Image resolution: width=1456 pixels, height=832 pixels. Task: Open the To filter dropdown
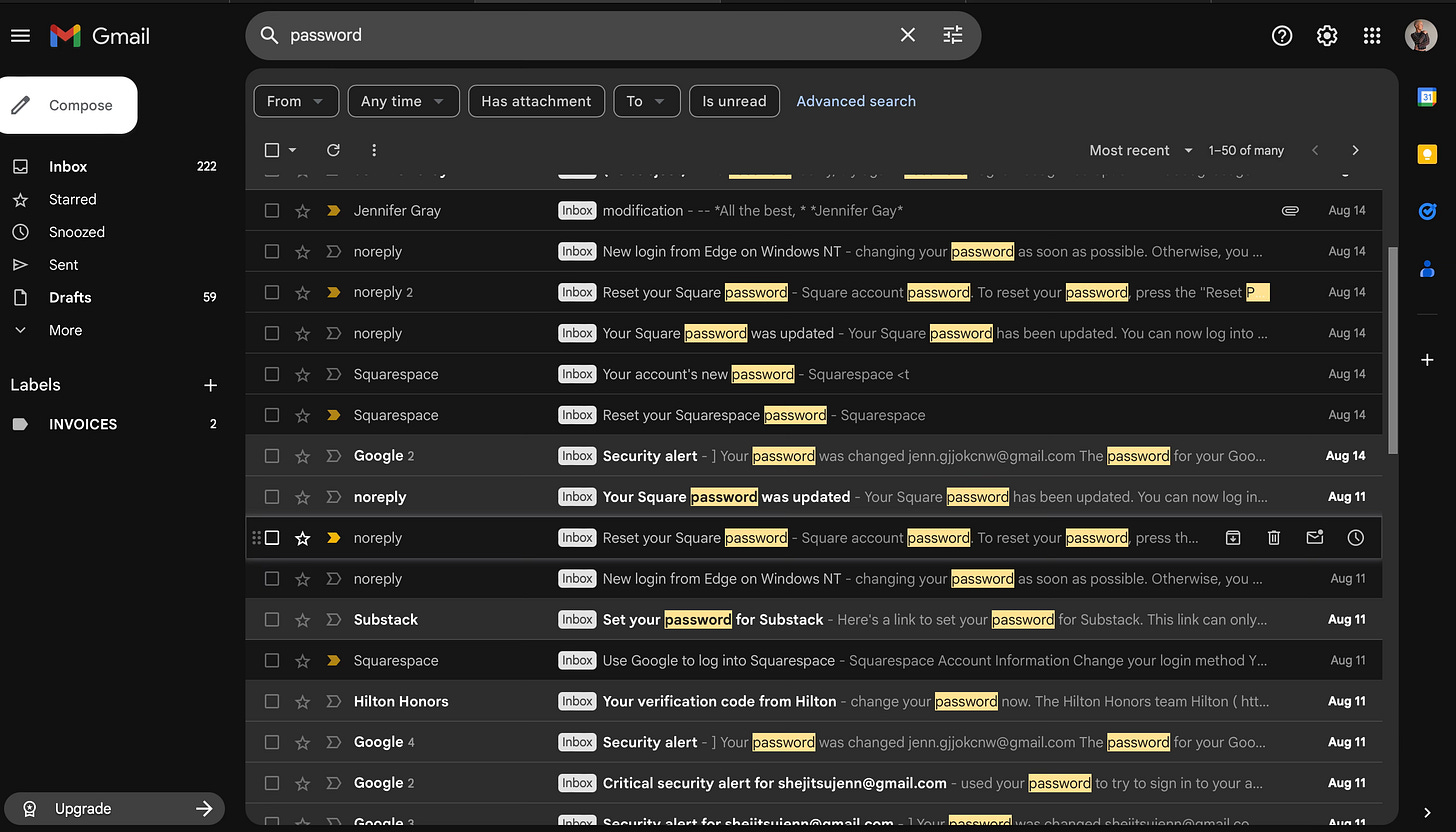pos(647,101)
